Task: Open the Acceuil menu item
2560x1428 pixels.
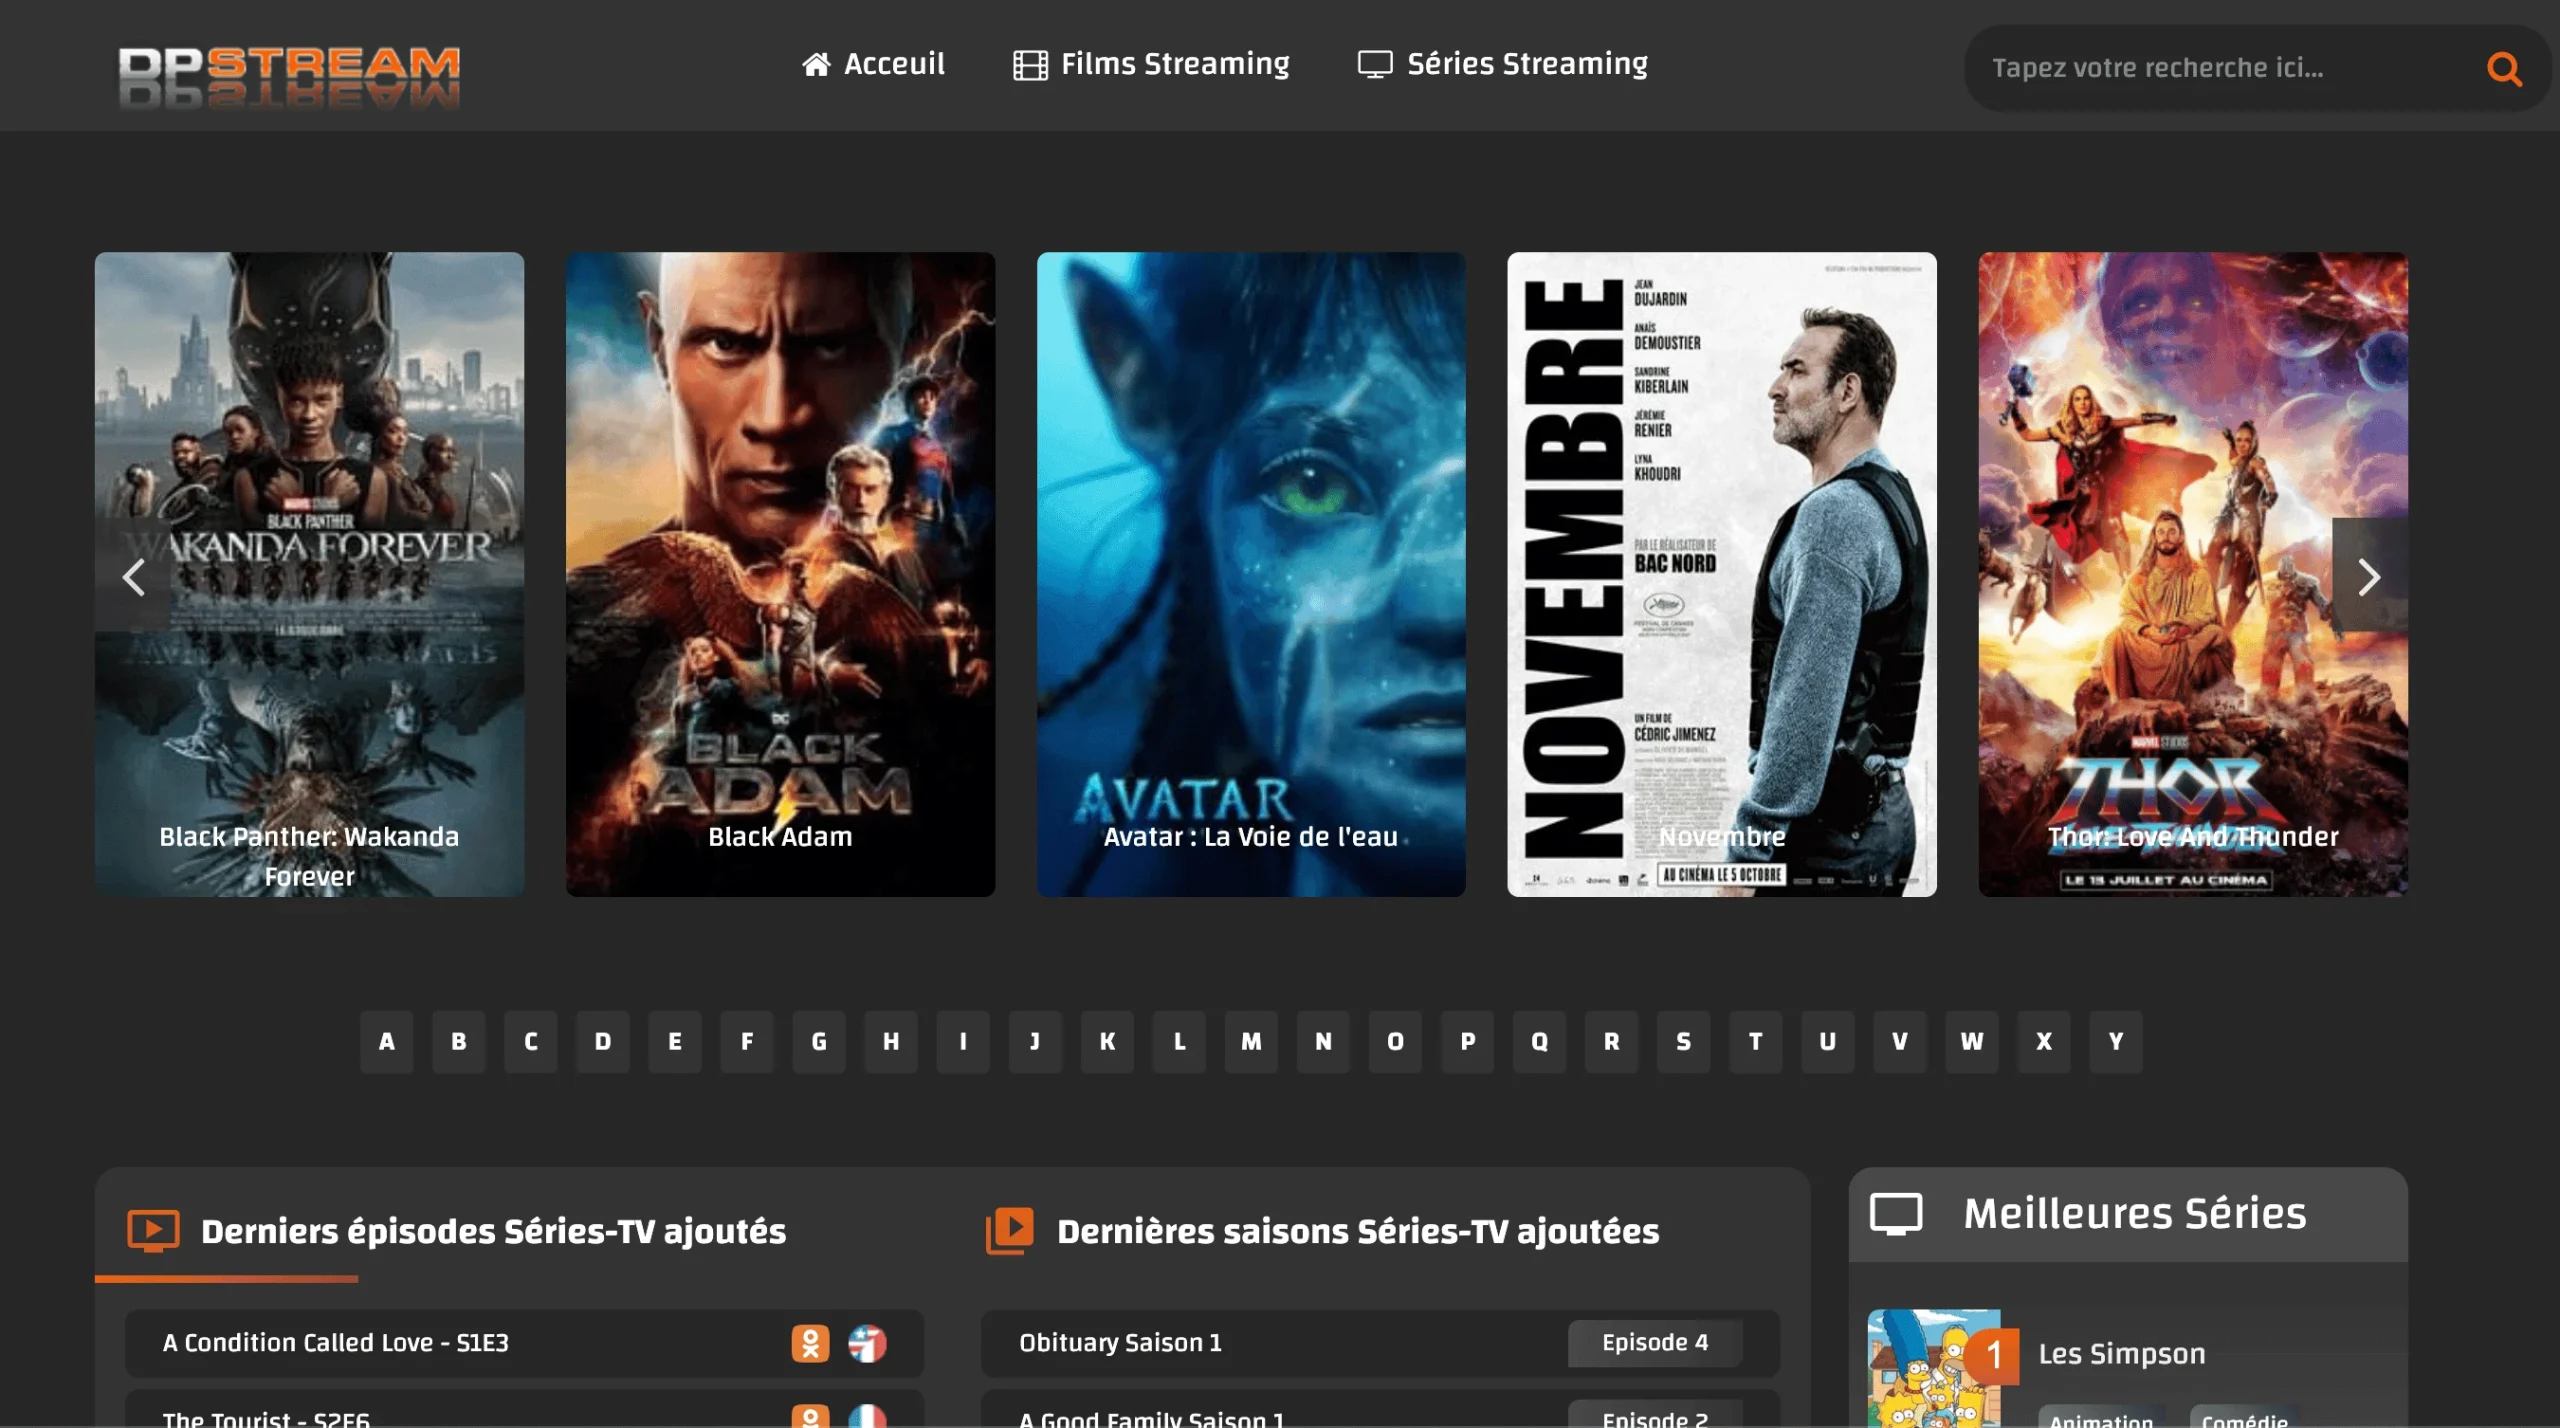Action: [895, 63]
